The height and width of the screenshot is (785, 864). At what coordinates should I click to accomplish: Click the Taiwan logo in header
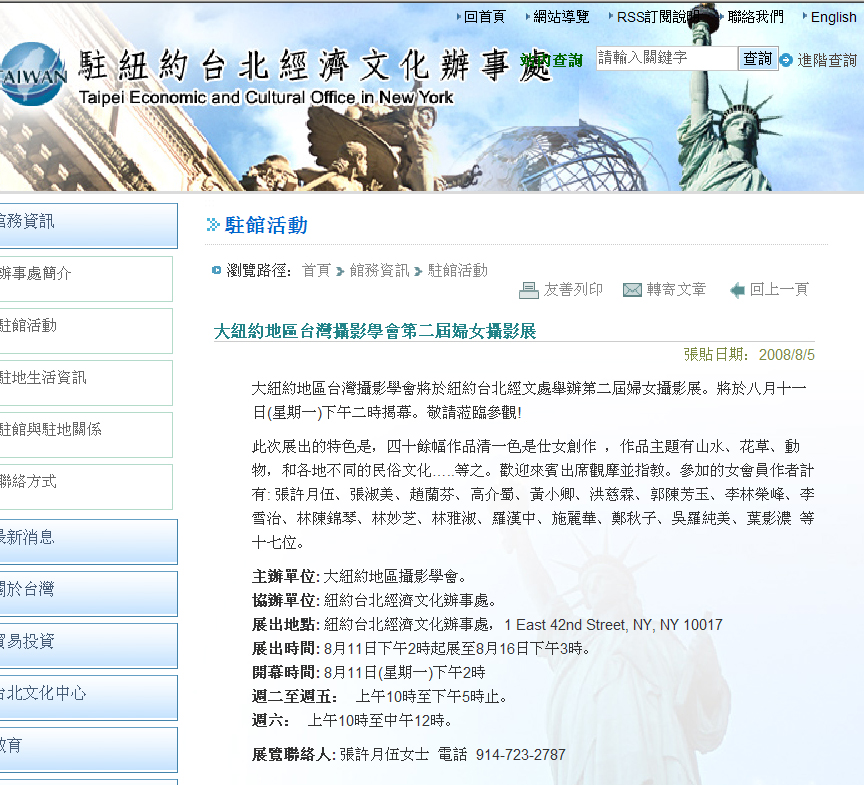tap(32, 75)
